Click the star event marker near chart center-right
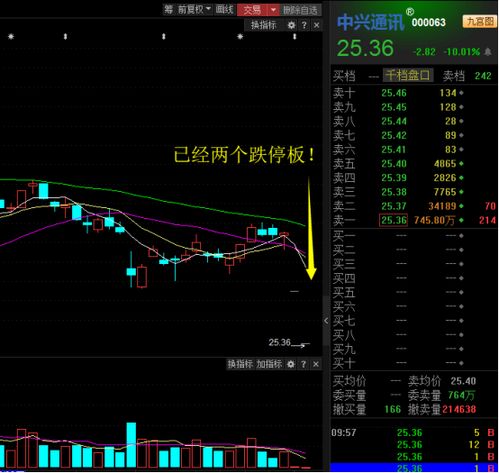Viewport: 499px width, 473px height. [x=240, y=36]
